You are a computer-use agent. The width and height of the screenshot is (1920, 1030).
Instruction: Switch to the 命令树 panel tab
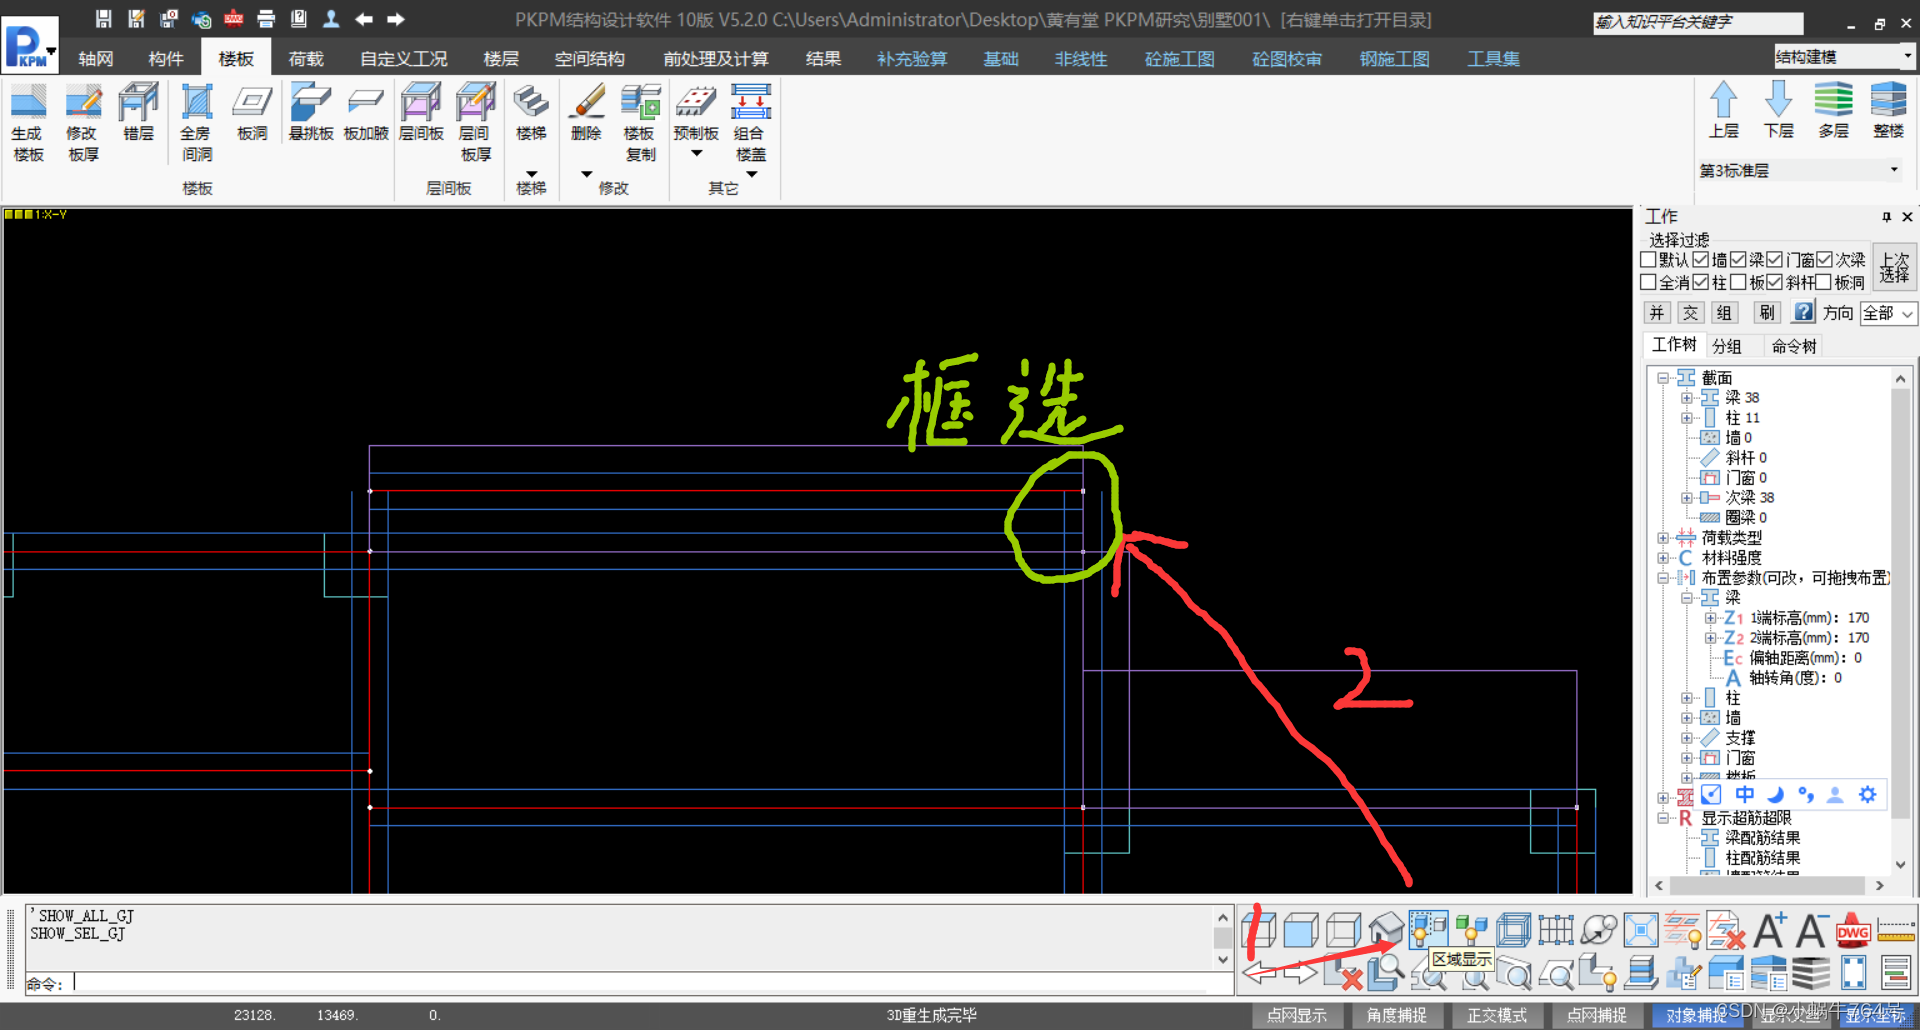(1794, 346)
